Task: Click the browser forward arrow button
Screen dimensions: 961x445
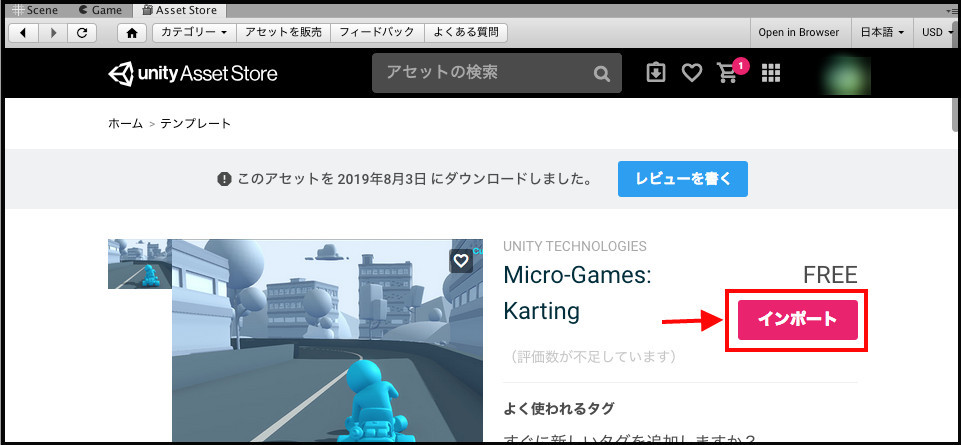Action: tap(53, 32)
